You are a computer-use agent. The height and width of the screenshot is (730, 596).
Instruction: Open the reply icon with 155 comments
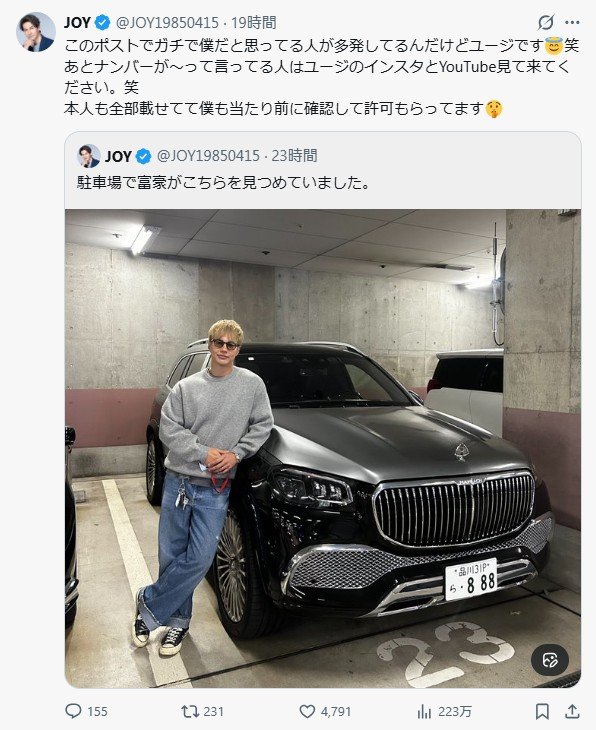(74, 711)
